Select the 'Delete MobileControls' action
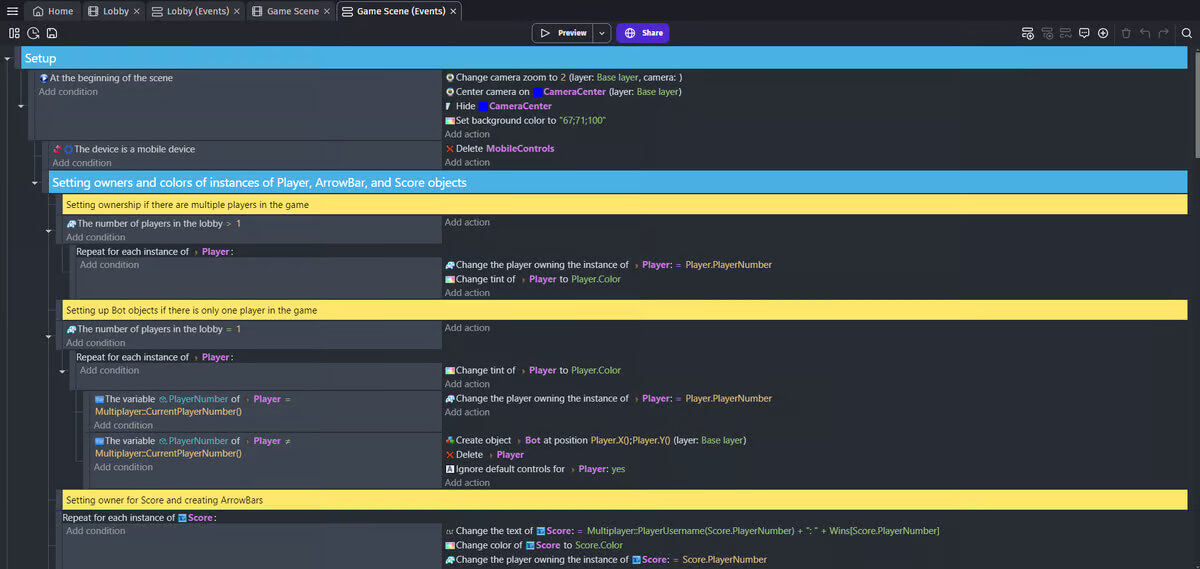The image size is (1200, 569). click(499, 148)
